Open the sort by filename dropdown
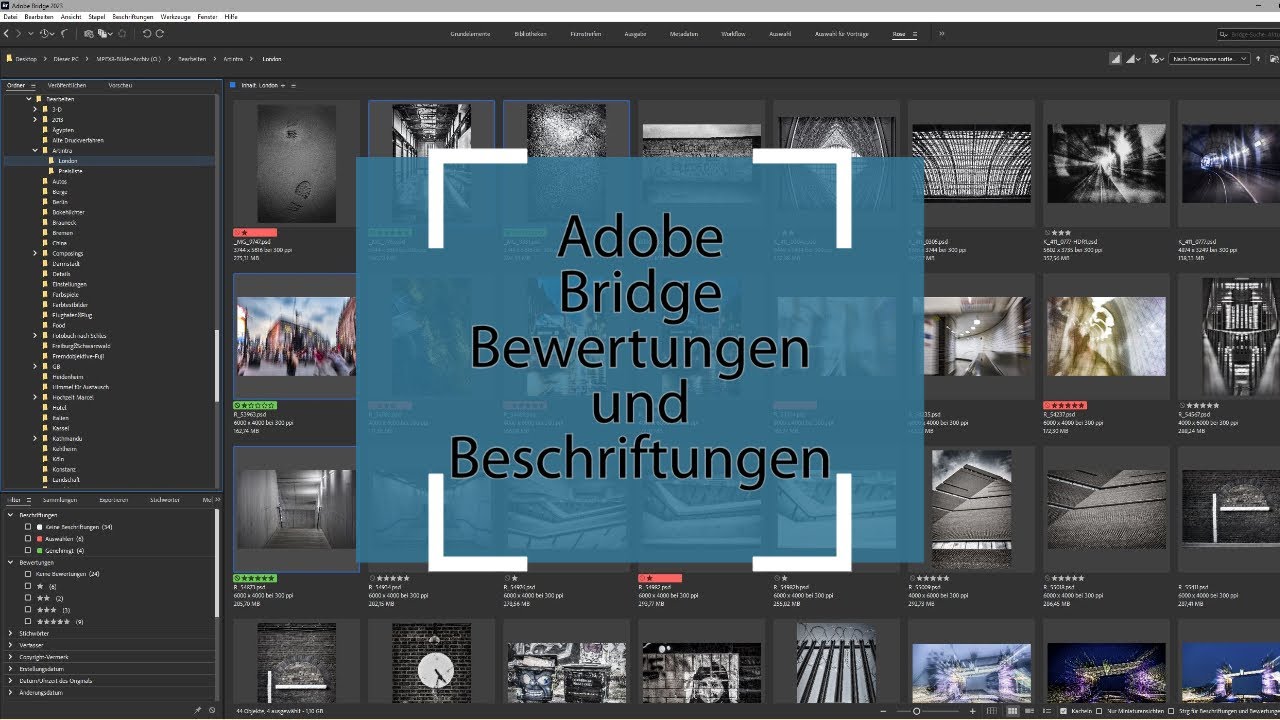The height and width of the screenshot is (720, 1280). (1210, 59)
